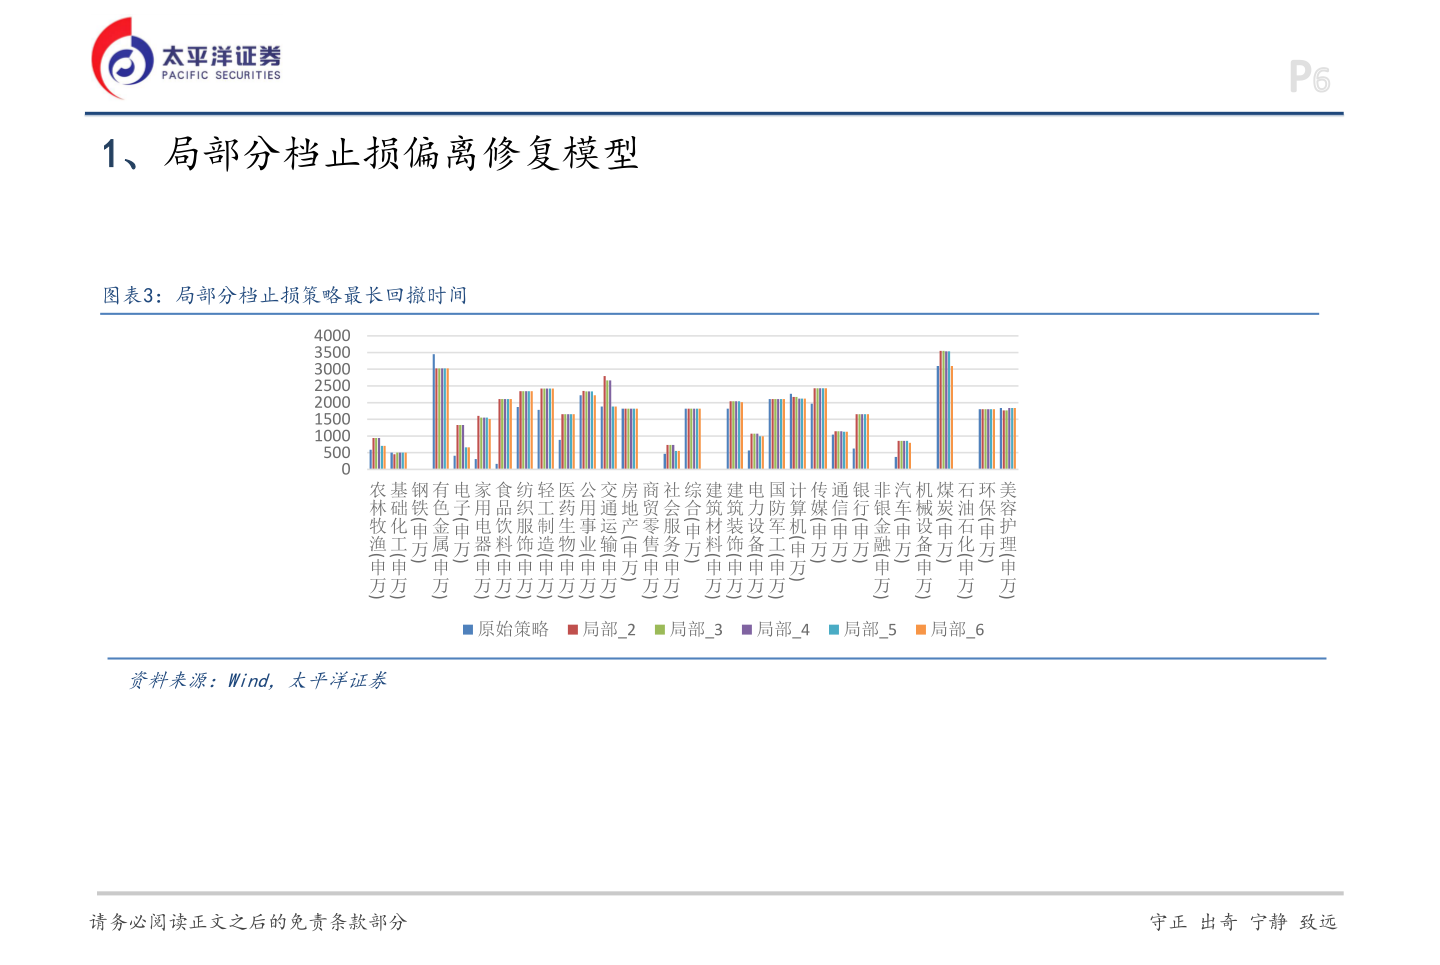The image size is (1440, 965).
Task: Click the chart caption 图表3 heading
Action: [285, 295]
